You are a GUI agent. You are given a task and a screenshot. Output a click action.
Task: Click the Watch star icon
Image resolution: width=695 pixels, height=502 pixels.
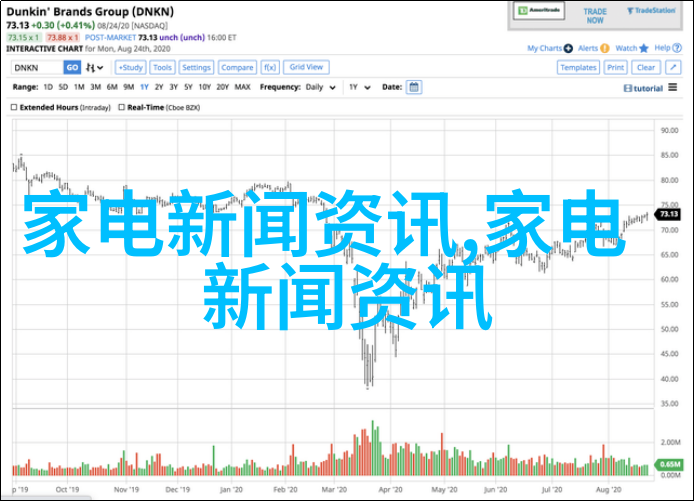click(x=644, y=48)
